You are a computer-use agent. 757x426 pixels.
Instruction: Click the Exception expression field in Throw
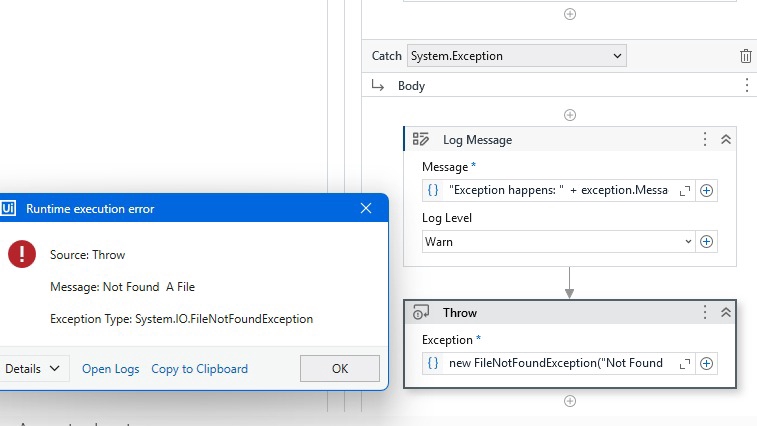click(558, 363)
